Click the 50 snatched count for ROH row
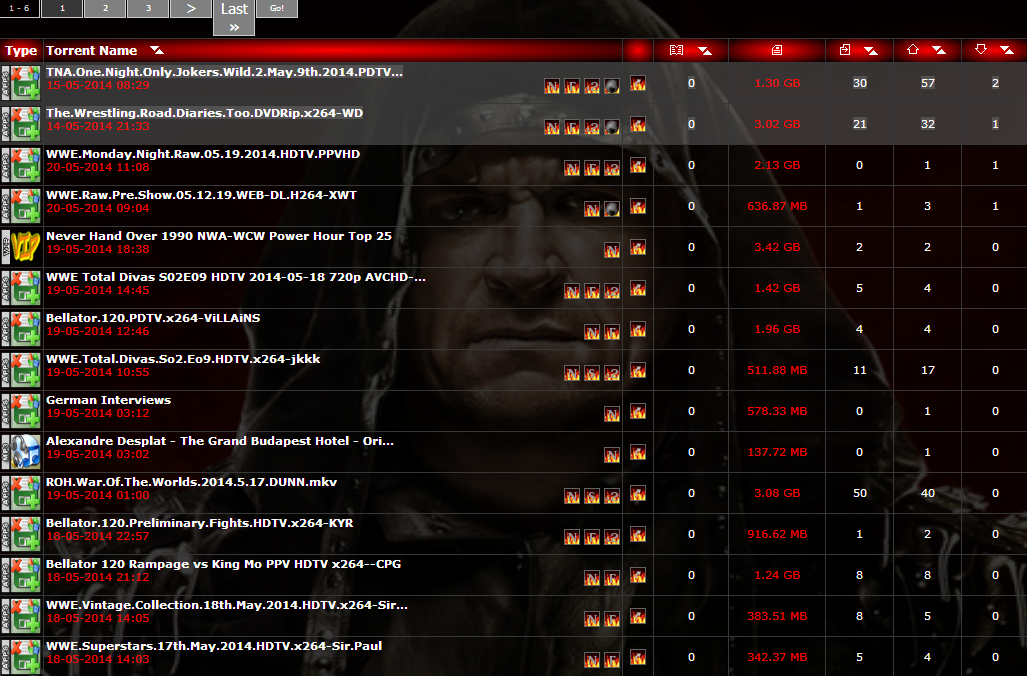The width and height of the screenshot is (1027, 676). (859, 493)
